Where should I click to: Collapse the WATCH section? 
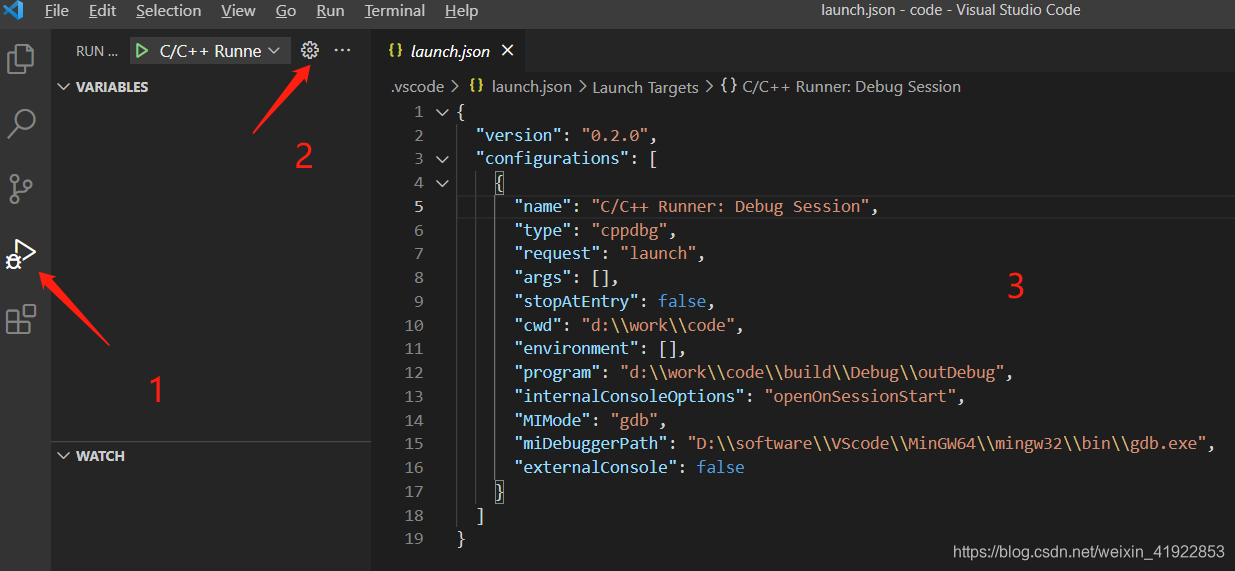[64, 456]
